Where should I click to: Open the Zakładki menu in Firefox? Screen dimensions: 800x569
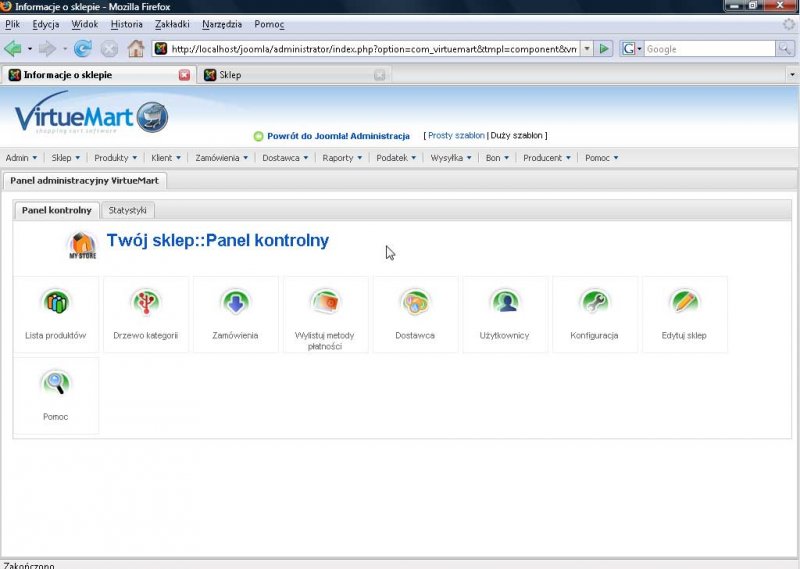(172, 23)
